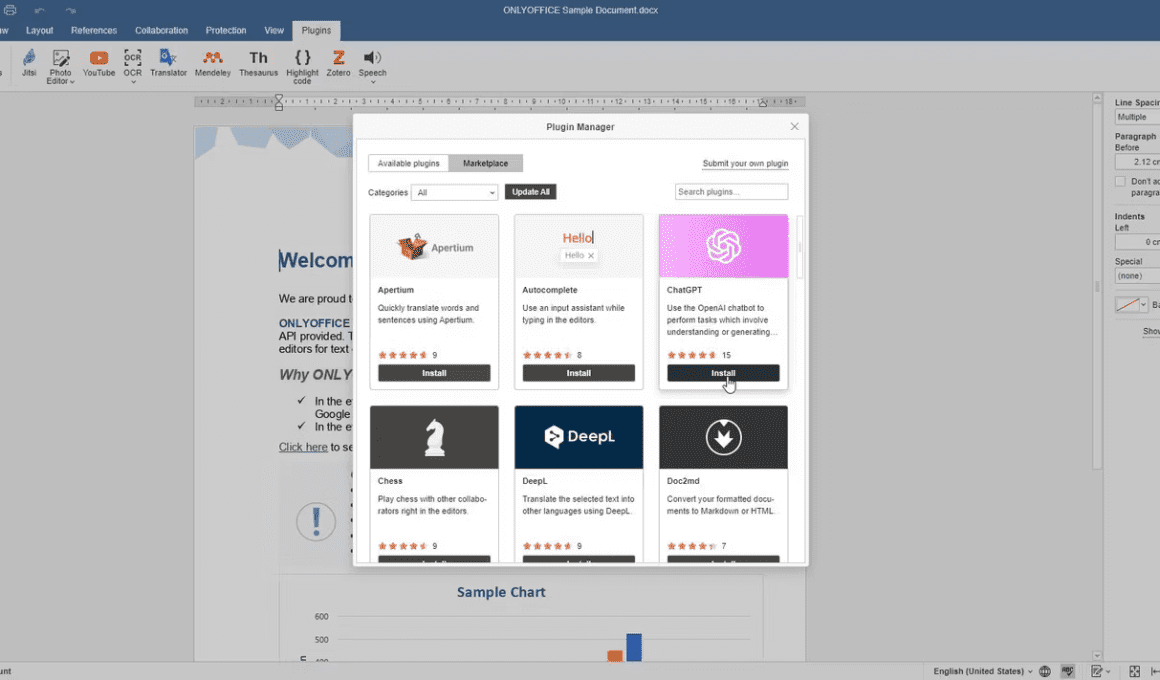Click the ChatGPT plugin name
The image size is (1160, 680).
coord(684,290)
